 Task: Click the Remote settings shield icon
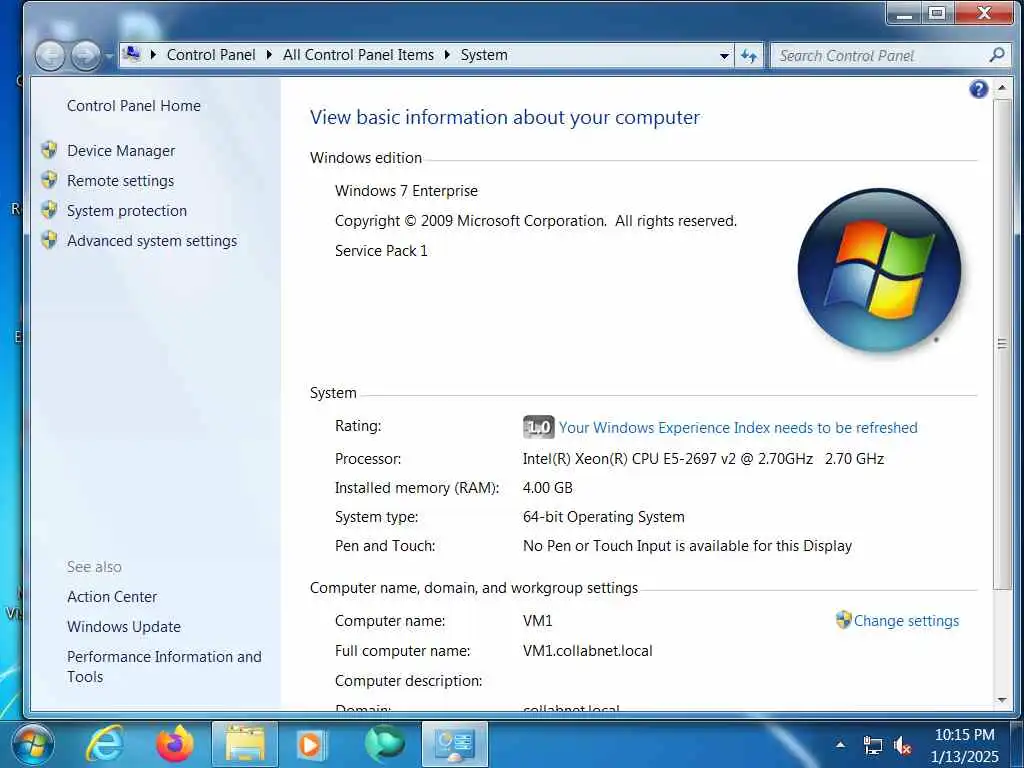point(49,180)
